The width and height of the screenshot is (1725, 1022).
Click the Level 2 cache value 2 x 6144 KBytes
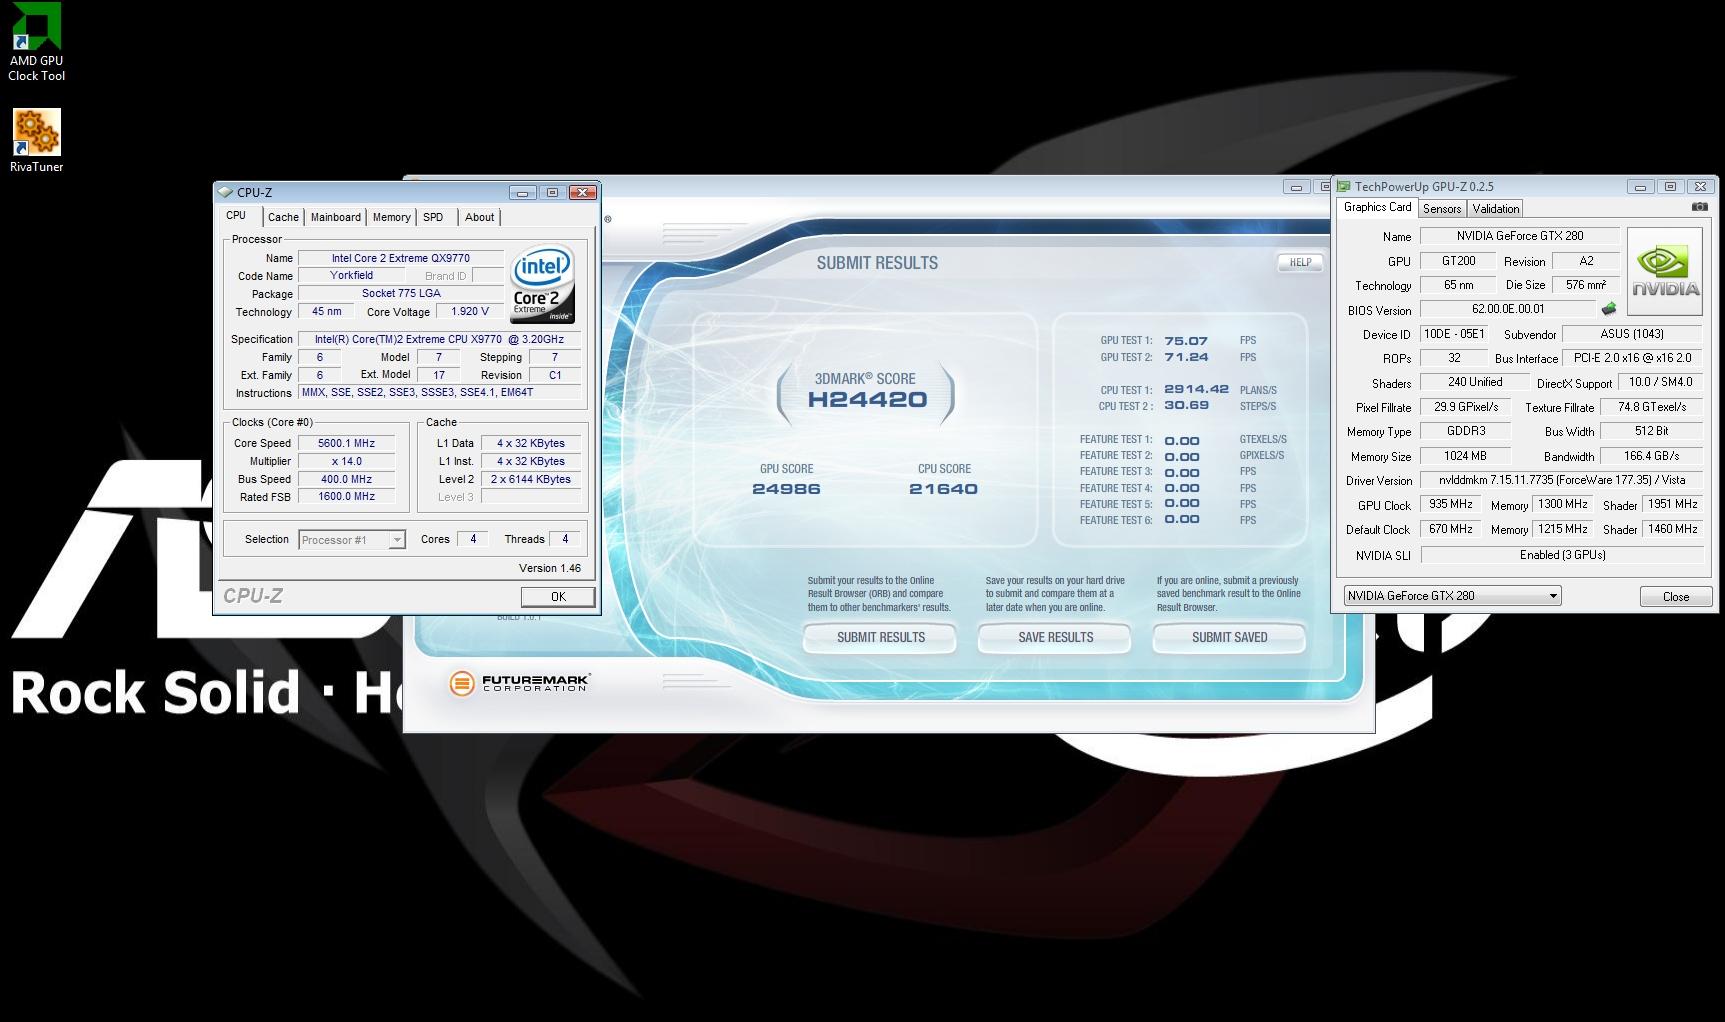point(530,479)
